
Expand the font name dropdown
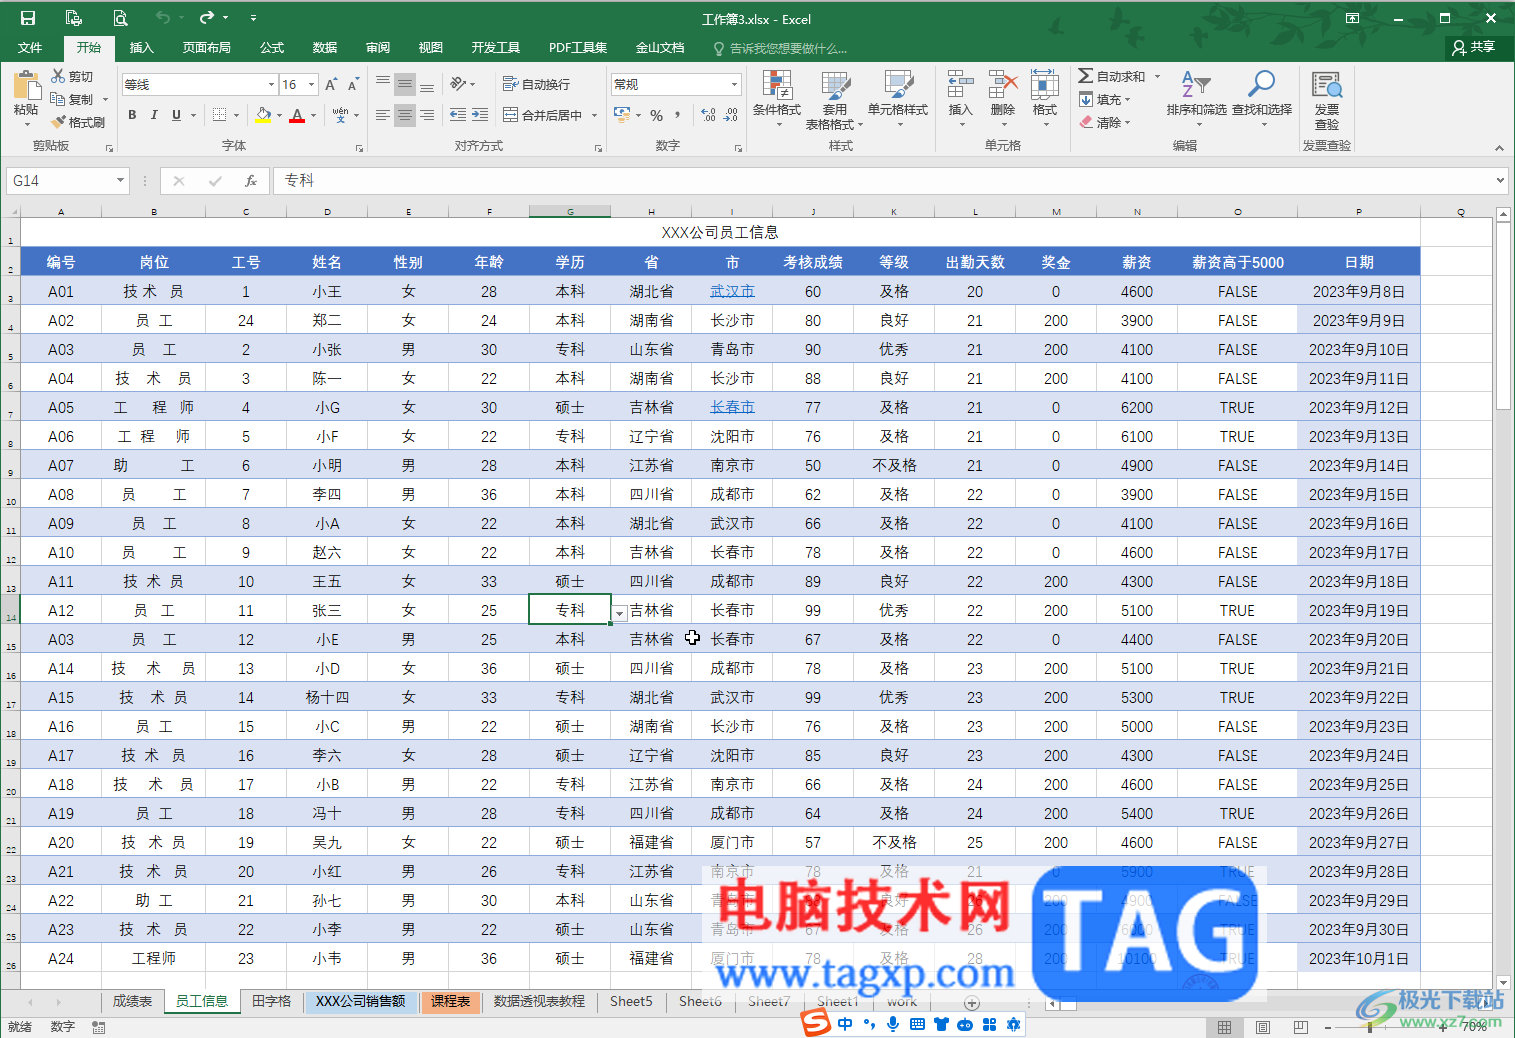(271, 85)
